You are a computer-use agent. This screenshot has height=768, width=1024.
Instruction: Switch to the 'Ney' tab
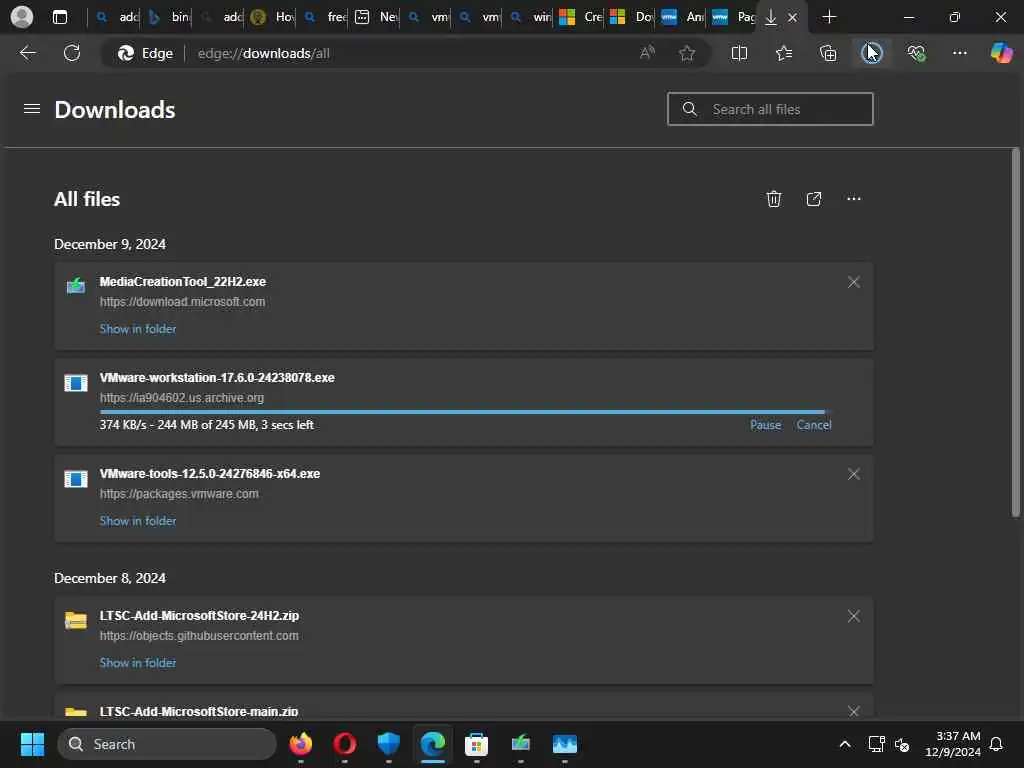tap(377, 17)
